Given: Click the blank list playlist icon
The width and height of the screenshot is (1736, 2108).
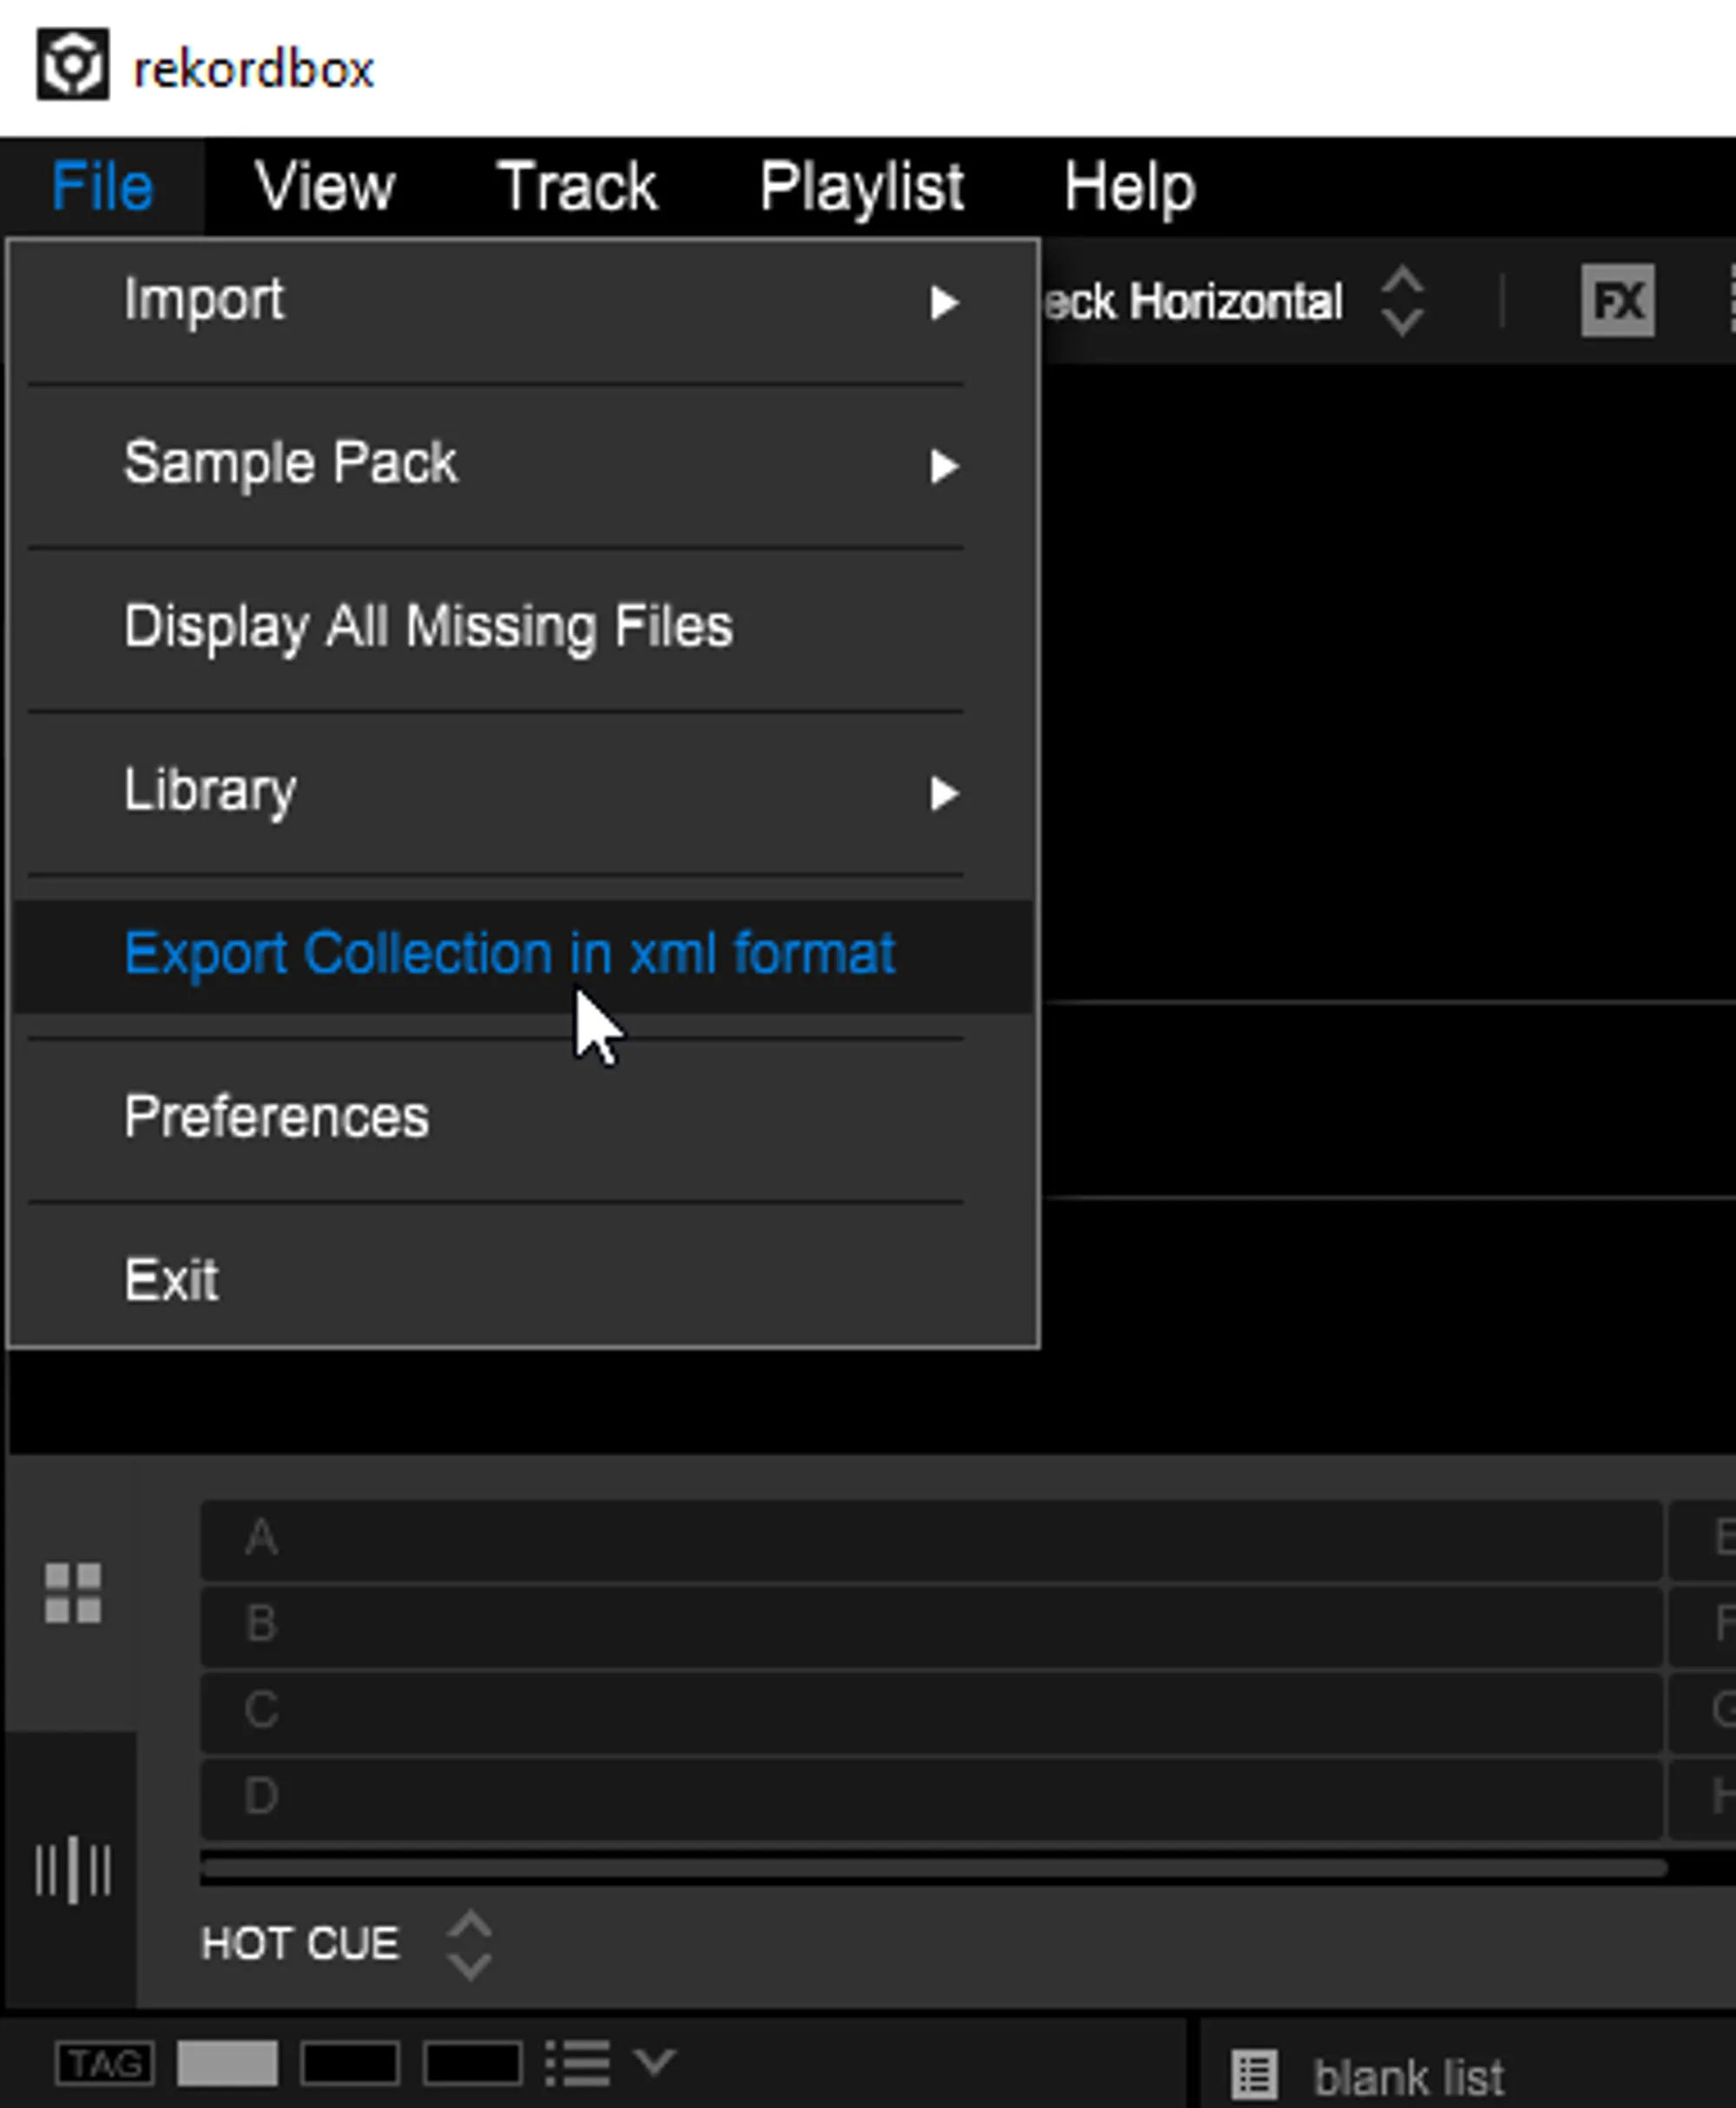Looking at the screenshot, I should pyautogui.click(x=1254, y=2075).
